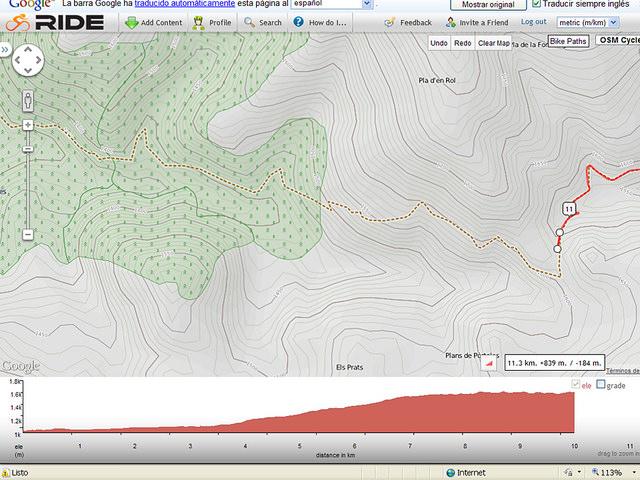Click the Profile character icon
Screen dimensions: 640x480
(198, 22)
